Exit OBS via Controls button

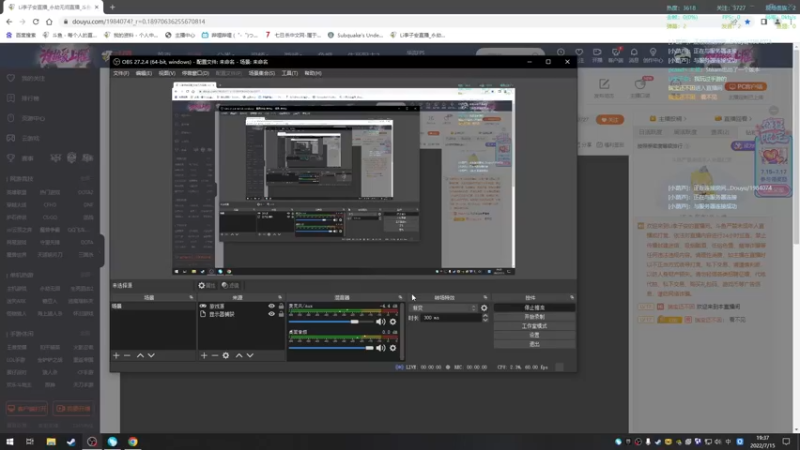534,344
